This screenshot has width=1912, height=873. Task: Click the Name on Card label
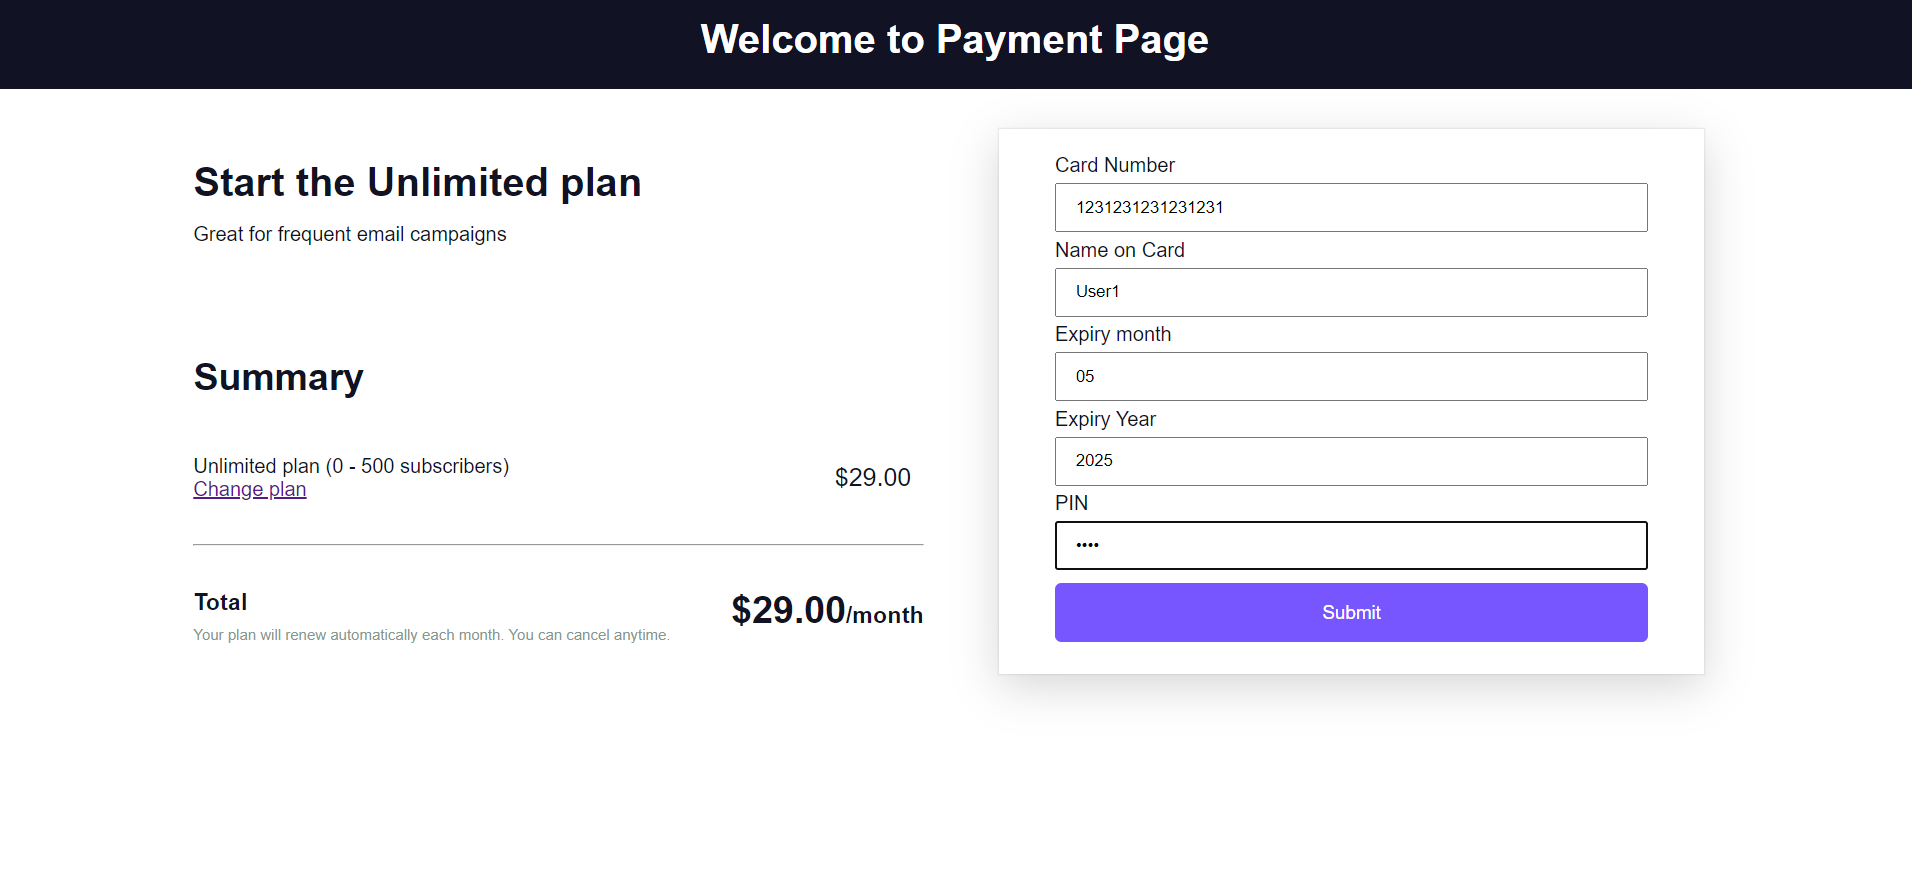(x=1120, y=250)
